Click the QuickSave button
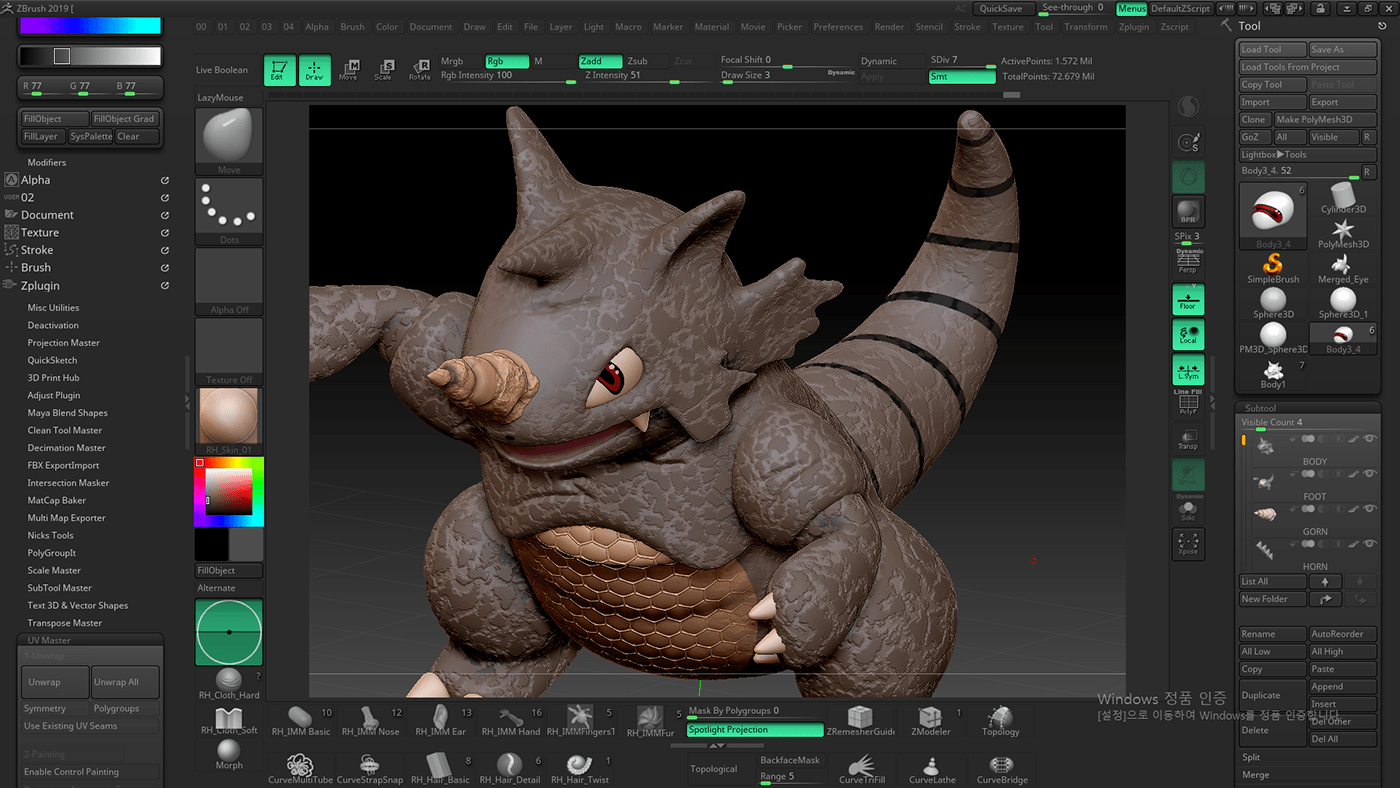 point(1001,9)
